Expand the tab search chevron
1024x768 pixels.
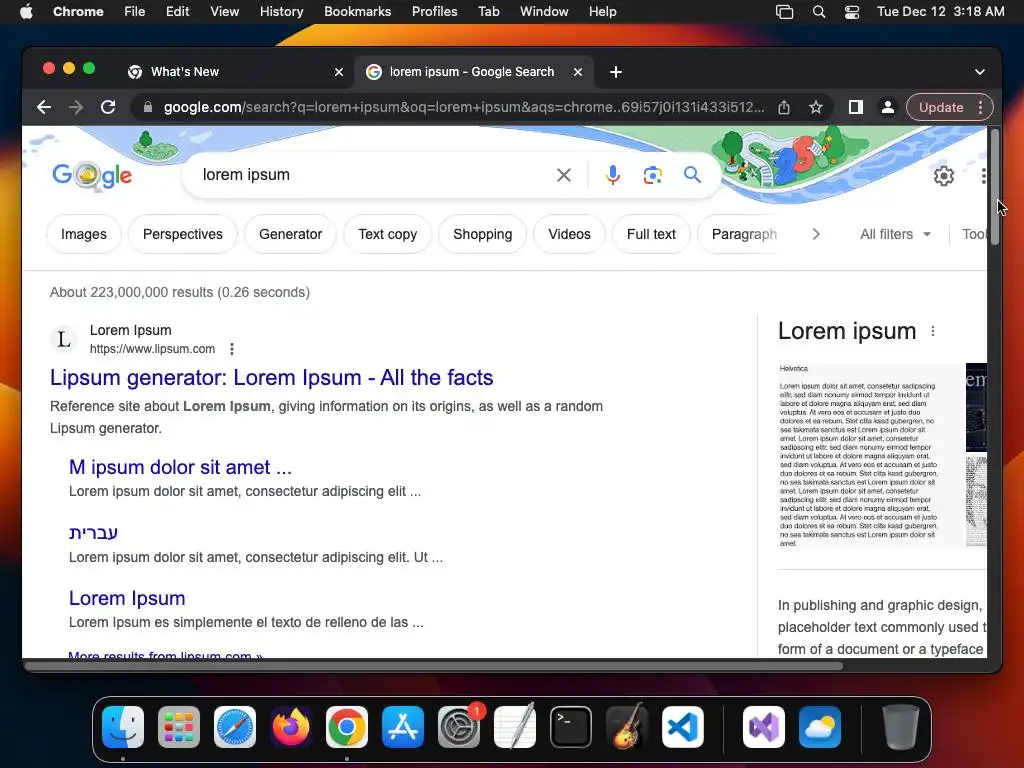pos(980,72)
